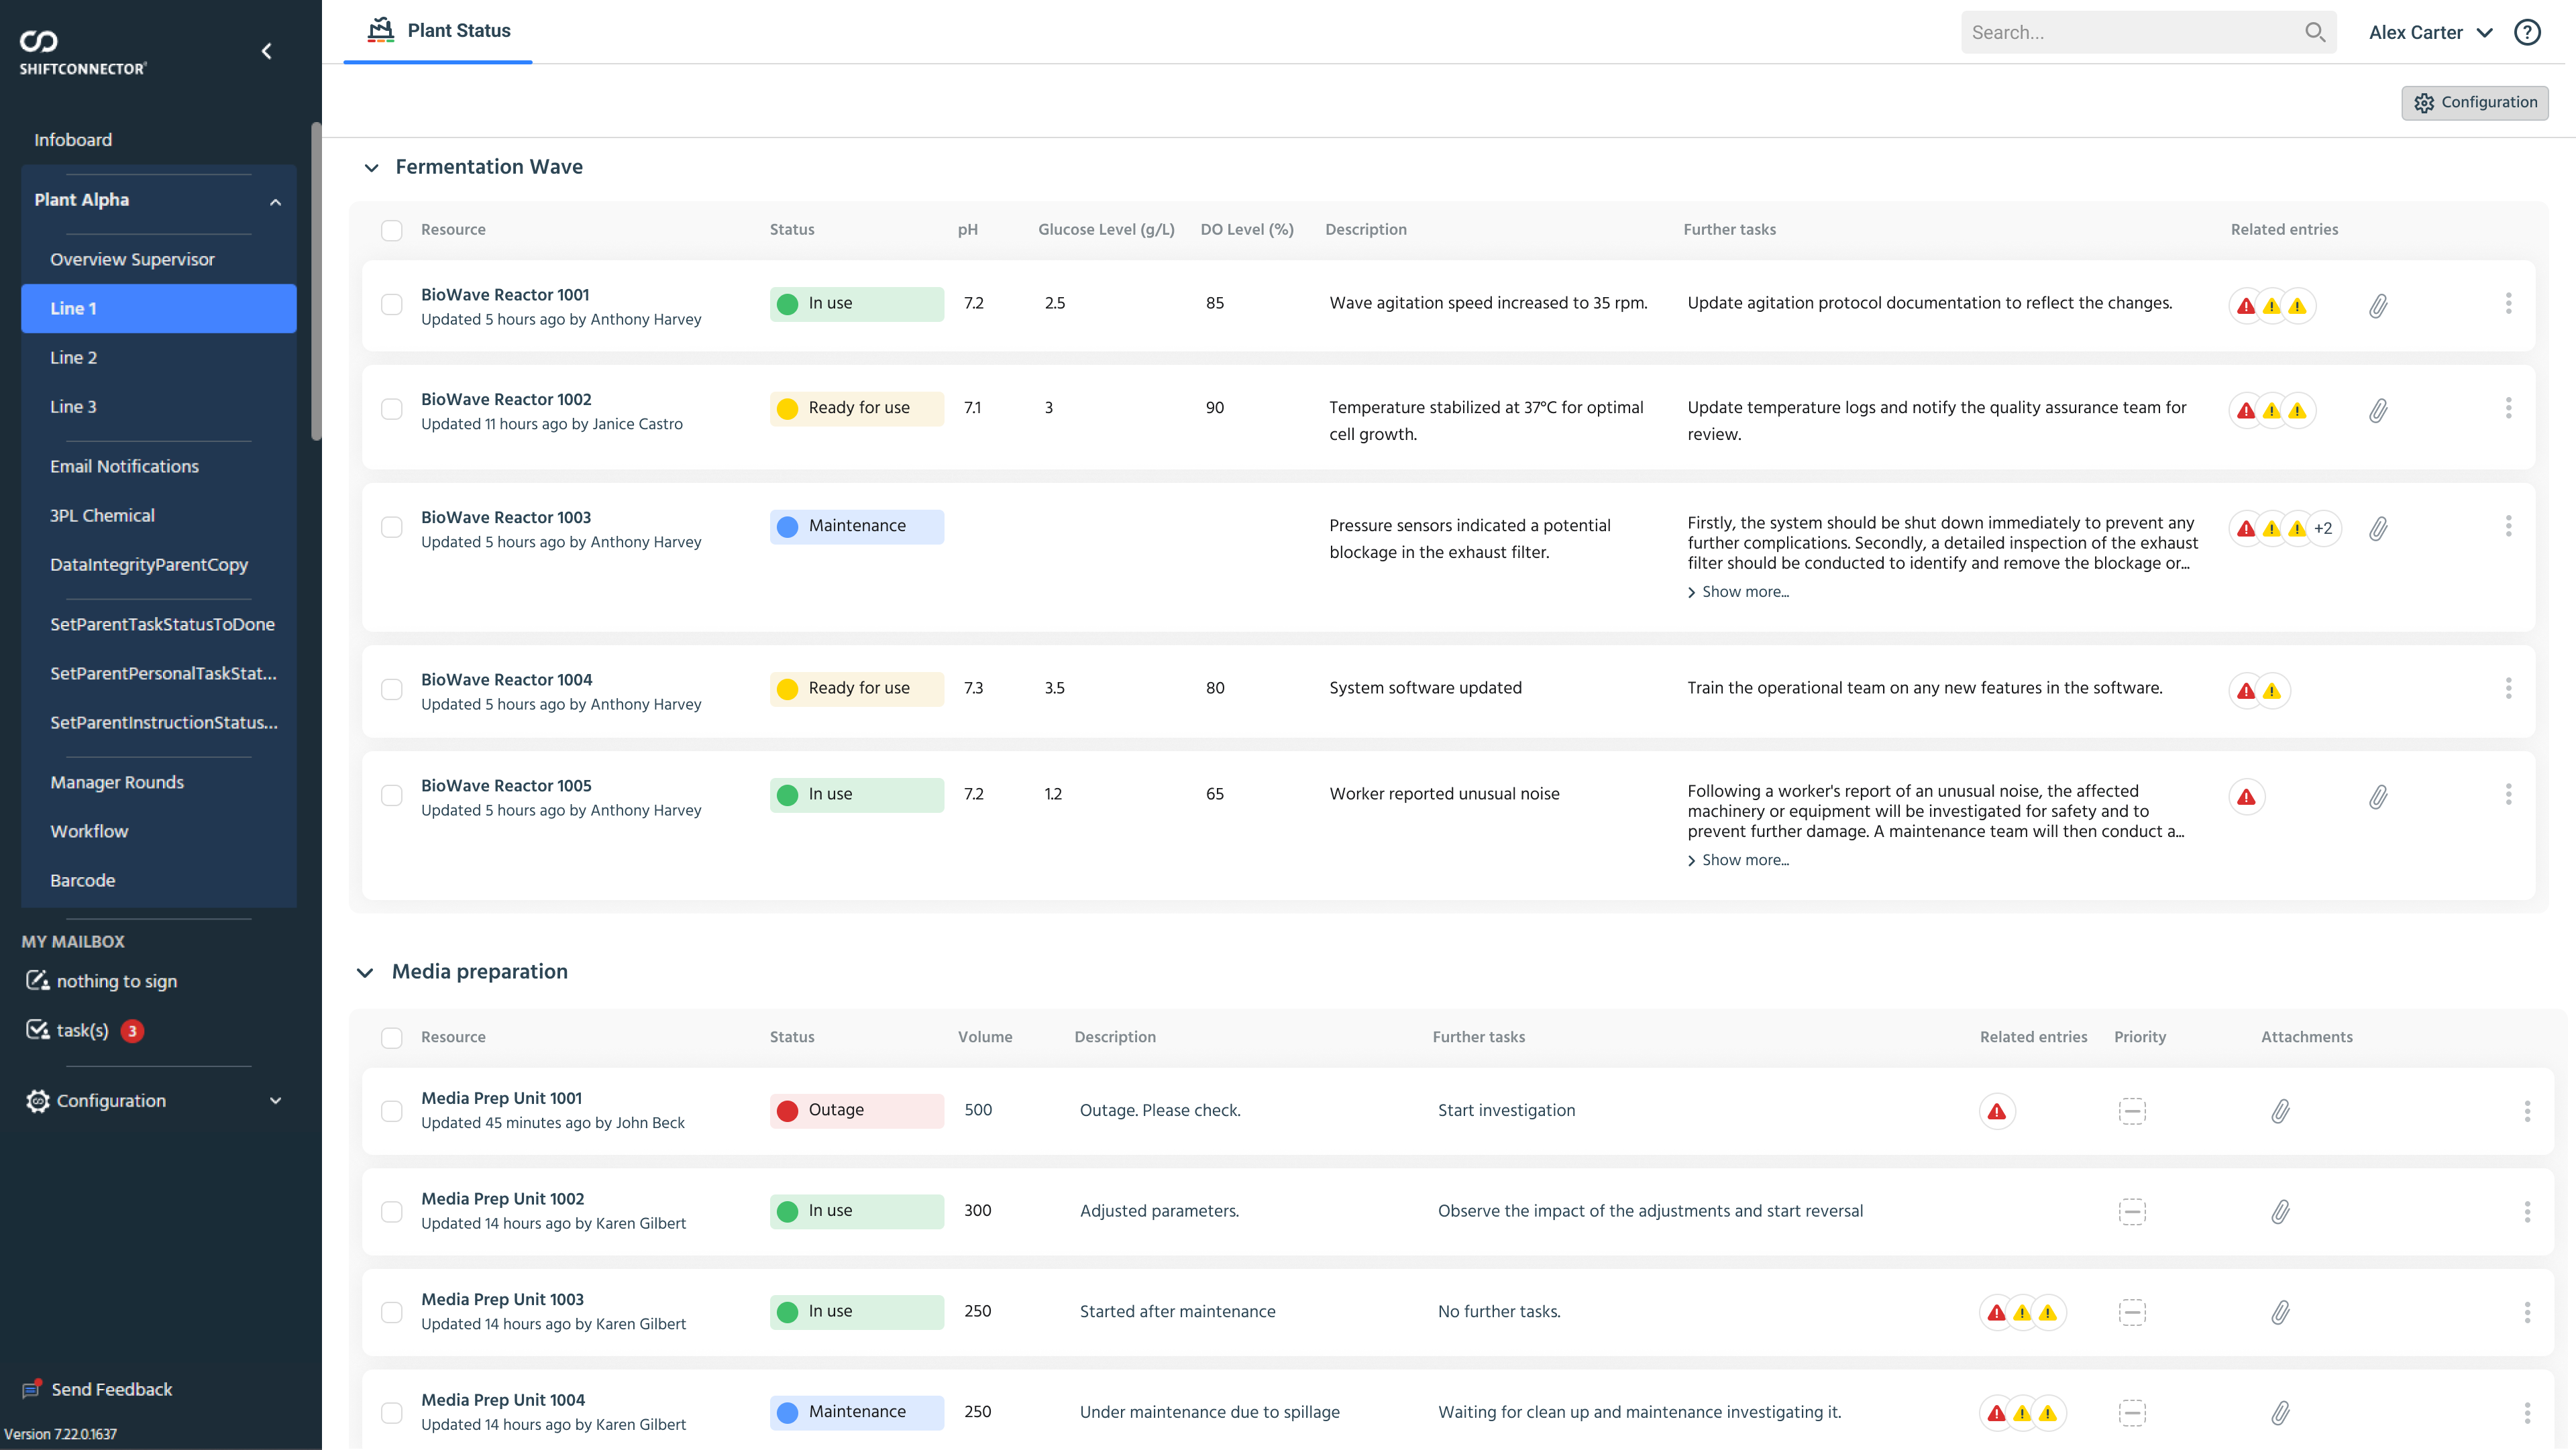2576x1450 pixels.
Task: Go to Infoboard in the sidebar
Action: tap(73, 140)
